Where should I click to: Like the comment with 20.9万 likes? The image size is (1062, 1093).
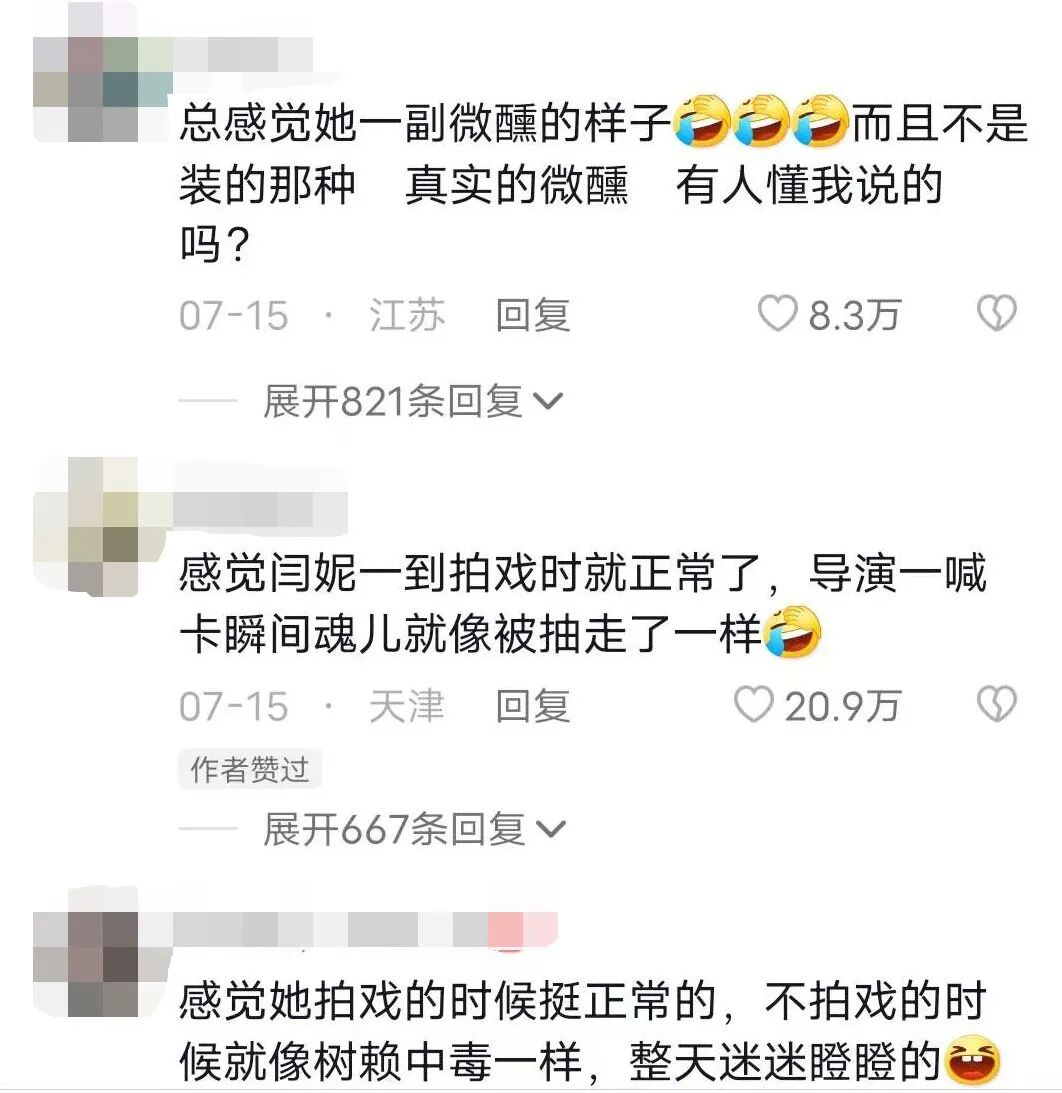(x=754, y=704)
